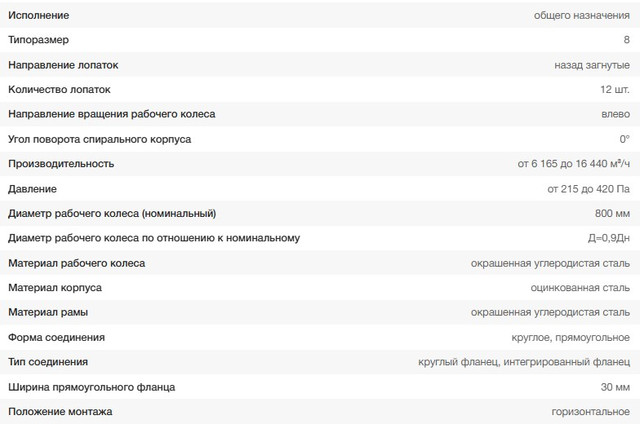Click the "Материал корпуса" label
The height and width of the screenshot is (433, 640).
coord(55,288)
